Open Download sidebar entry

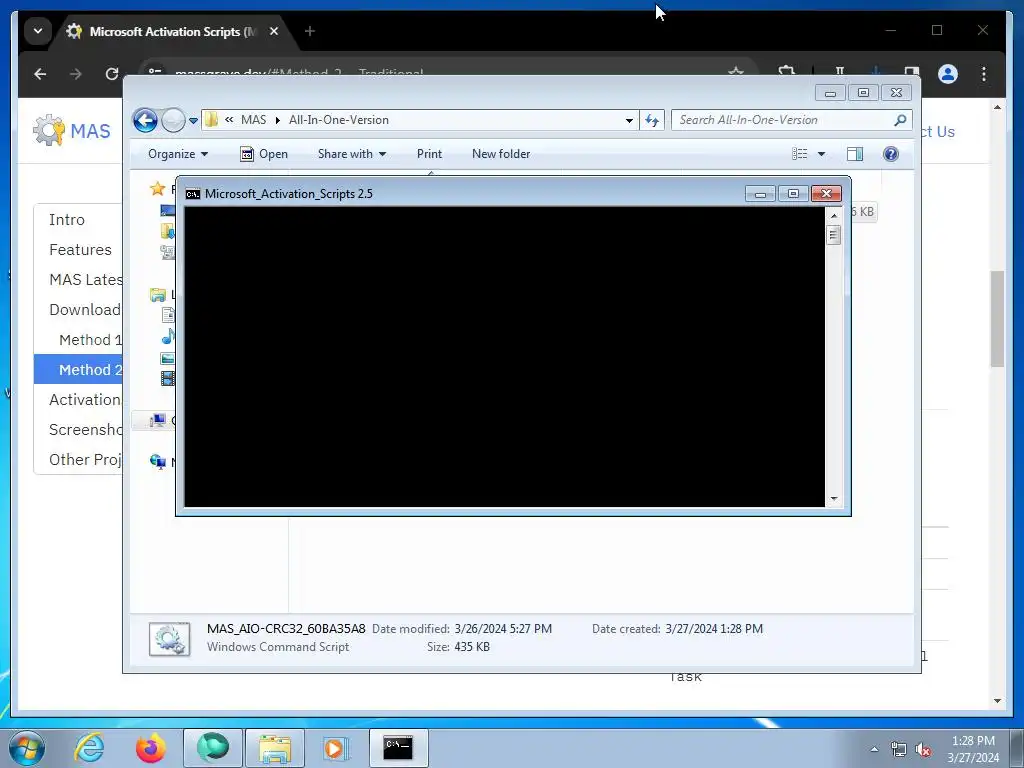(x=85, y=310)
